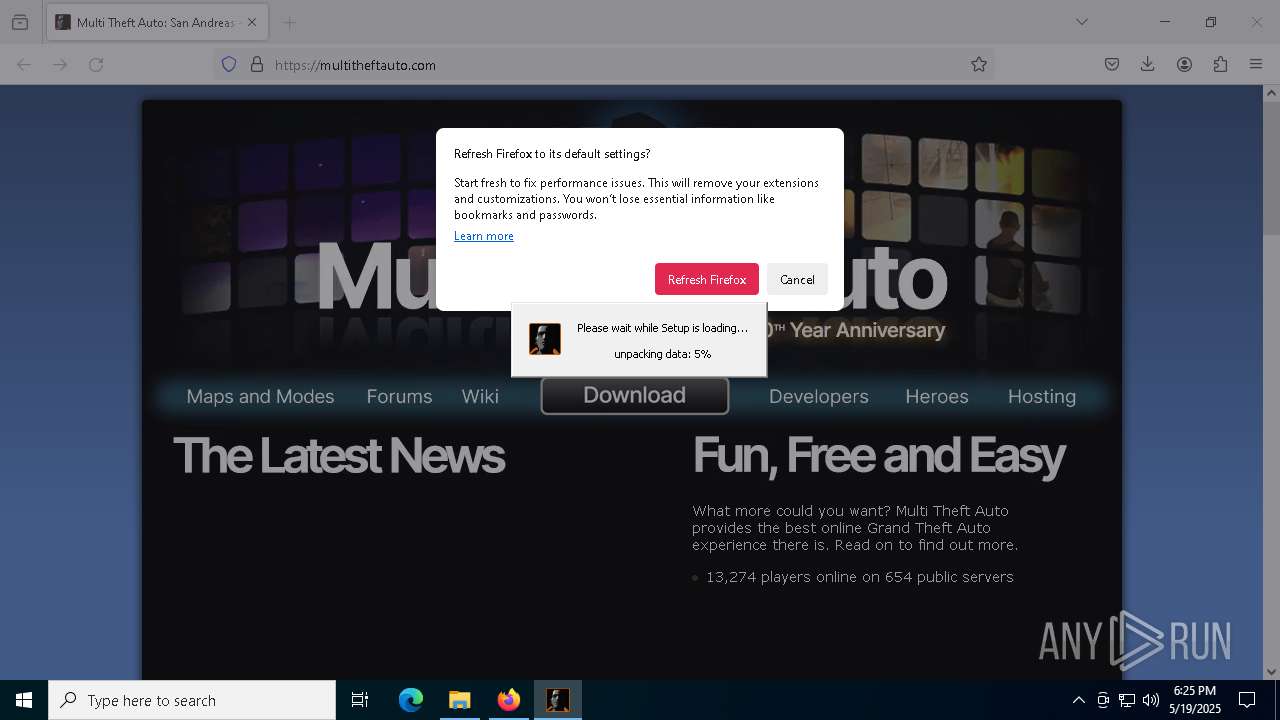Open the clock and date
The height and width of the screenshot is (720, 1280).
(1194, 700)
